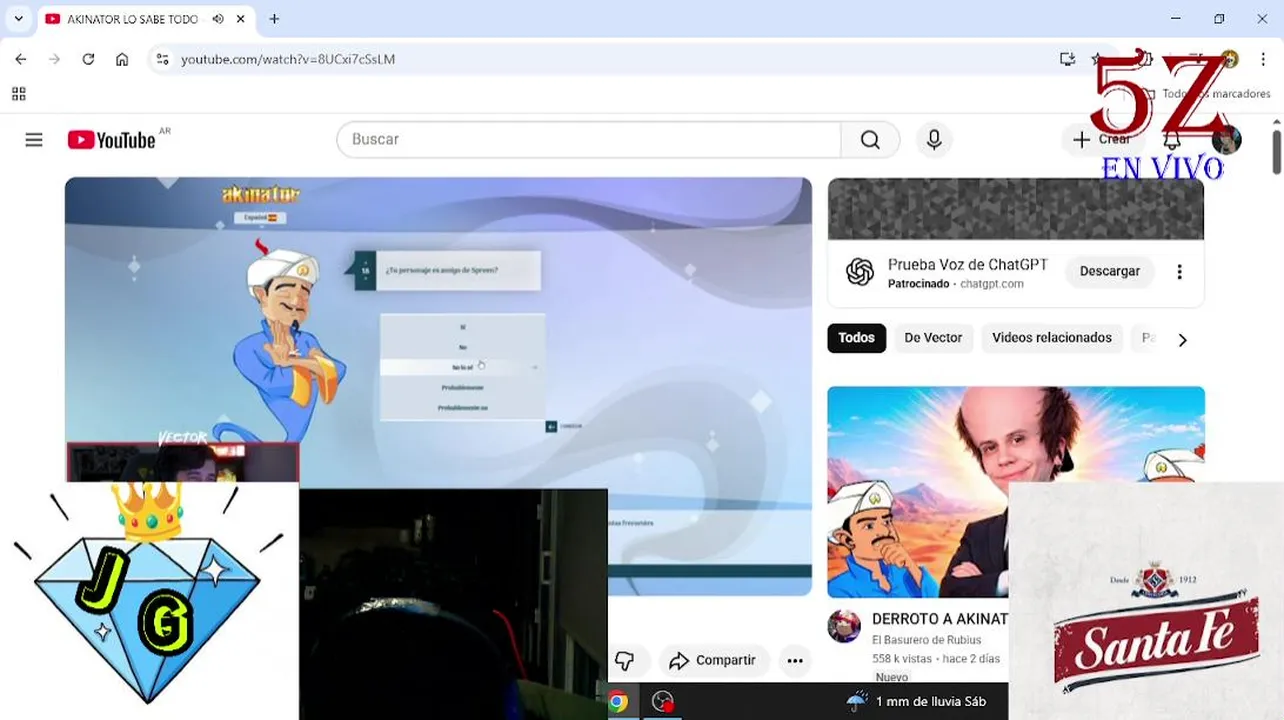Open the DERROTO A AKINAT video title
Image resolution: width=1284 pixels, height=720 pixels.
(x=939, y=619)
